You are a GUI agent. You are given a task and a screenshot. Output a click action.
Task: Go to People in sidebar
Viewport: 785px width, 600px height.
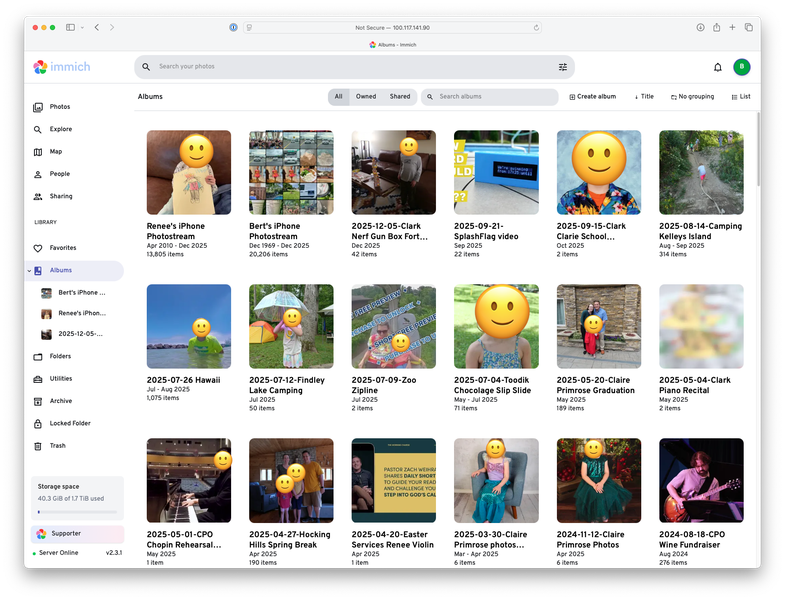click(60, 174)
